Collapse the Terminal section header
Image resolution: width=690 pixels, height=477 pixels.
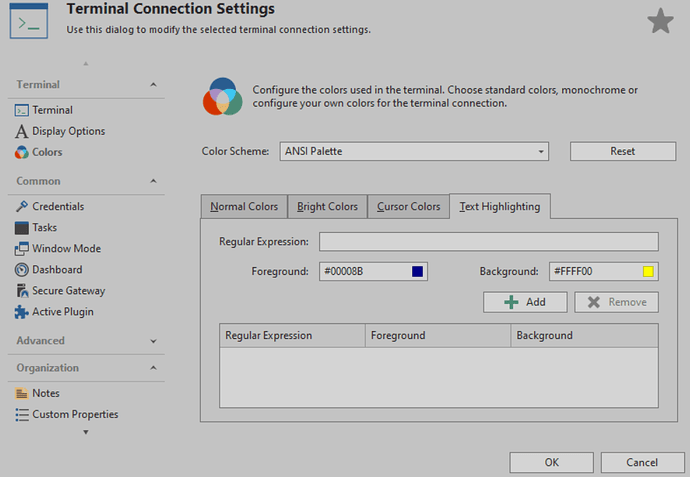click(153, 85)
